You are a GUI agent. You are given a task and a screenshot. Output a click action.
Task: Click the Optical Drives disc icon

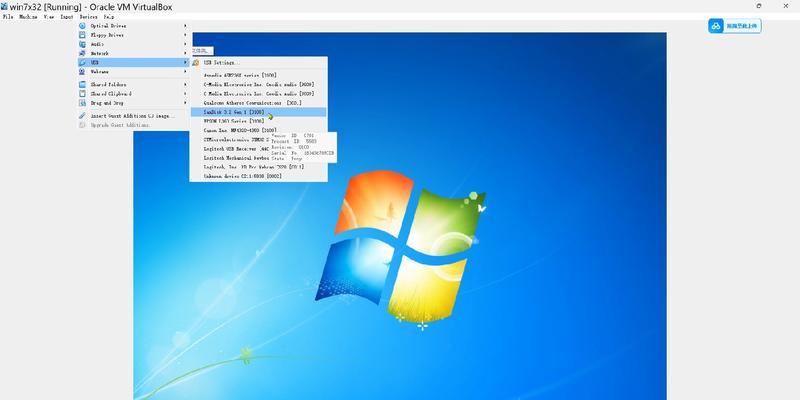click(82, 26)
